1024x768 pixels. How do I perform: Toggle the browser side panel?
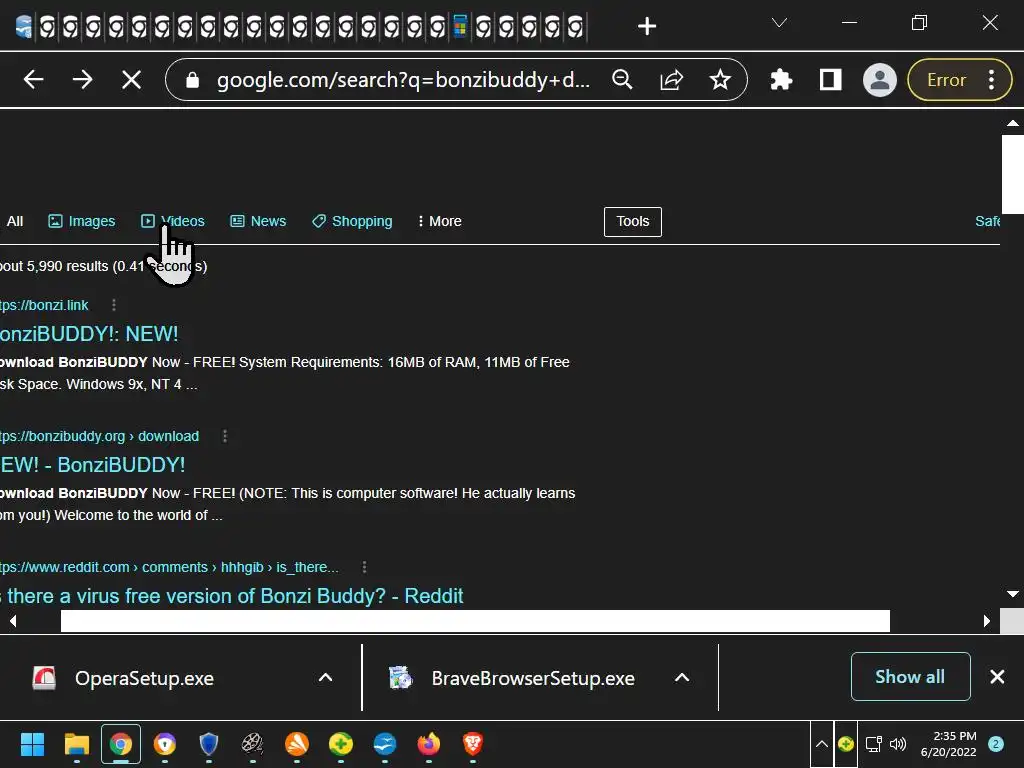(x=830, y=80)
